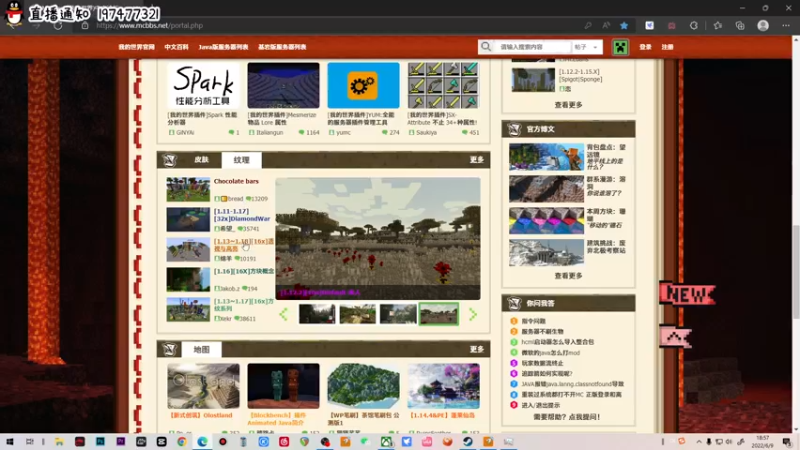This screenshot has width=800, height=450.
Task: Open Microsoft Edge from the taskbar
Action: [203, 442]
